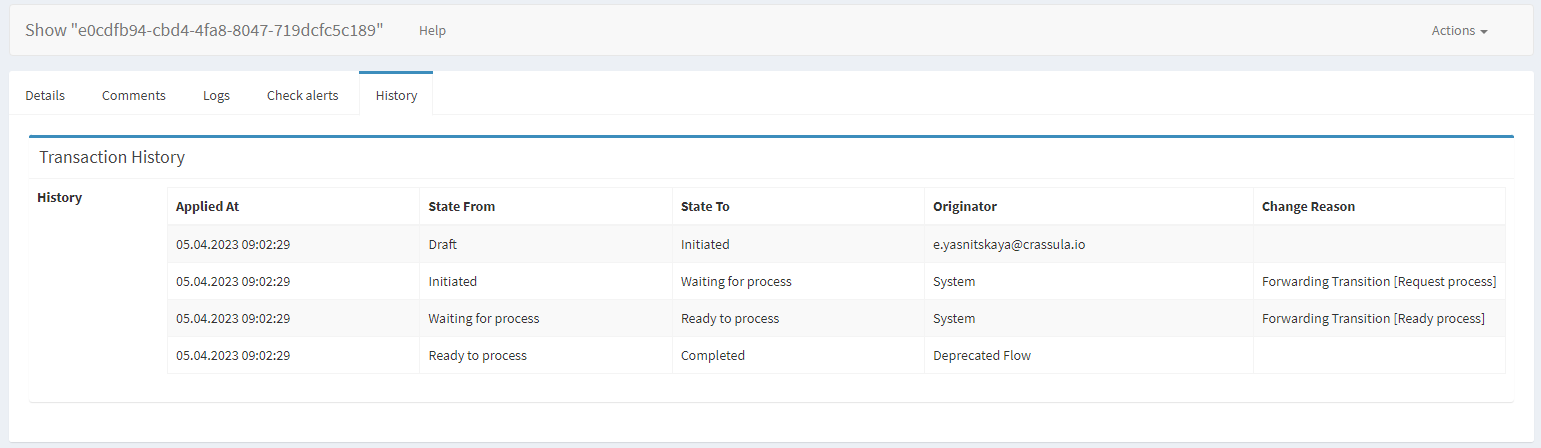Click the Completed state cell
The image size is (1541, 448).
point(712,356)
